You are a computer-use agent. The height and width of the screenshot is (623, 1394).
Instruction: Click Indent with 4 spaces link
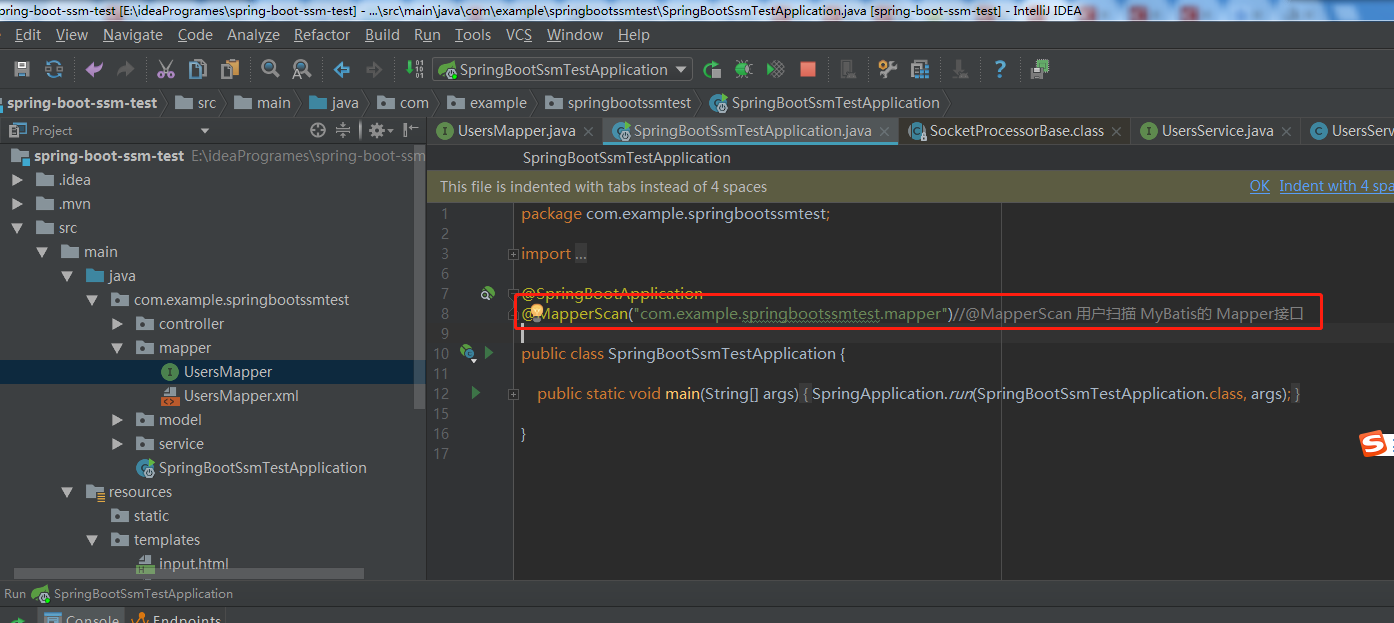(x=1336, y=186)
